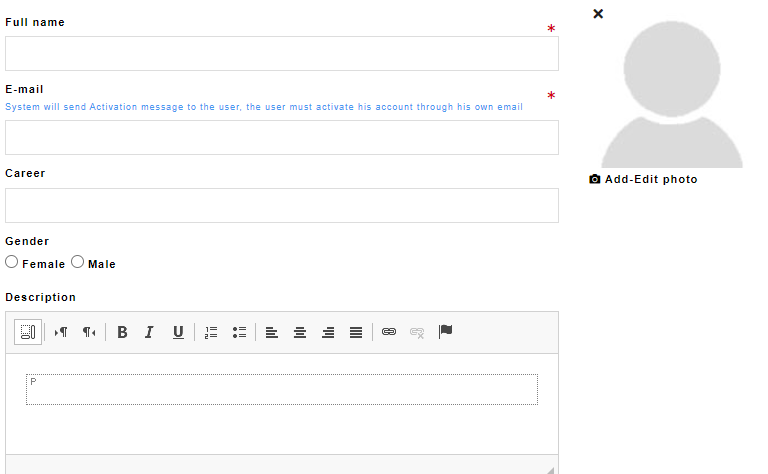Viewport: 768px width, 474px height.
Task: Apply italic formatting in the editor
Action: click(150, 332)
